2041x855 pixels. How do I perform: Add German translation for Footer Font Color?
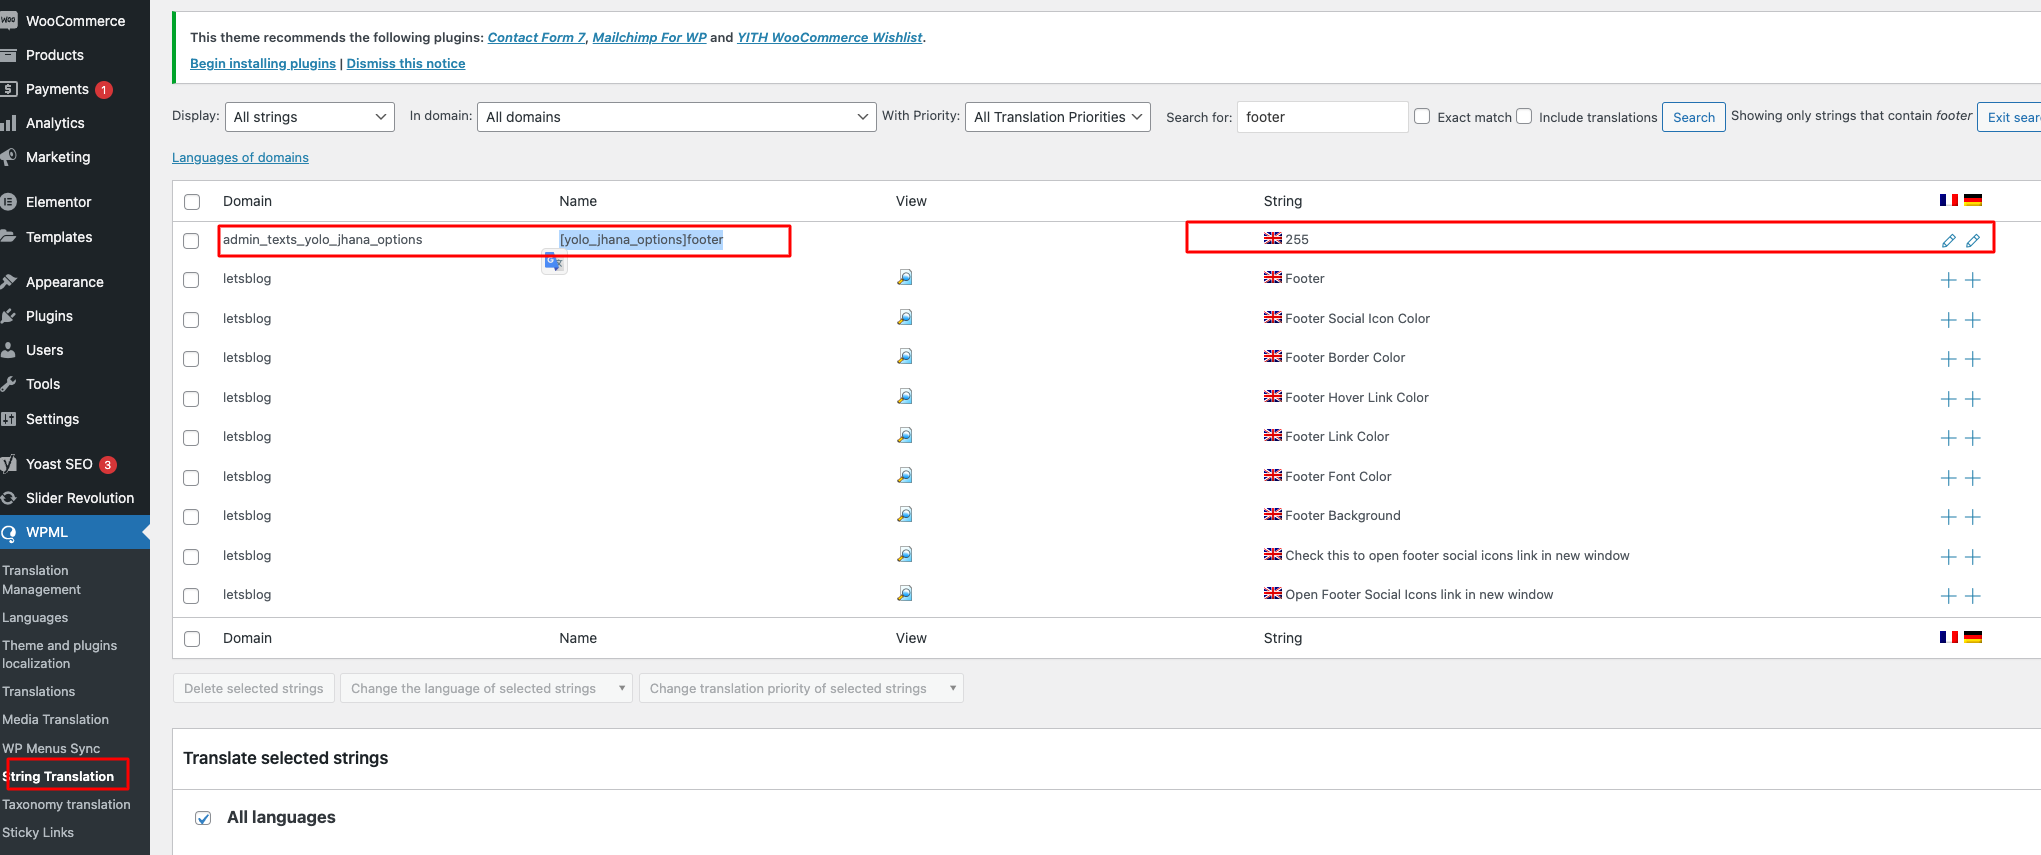[x=1973, y=478]
